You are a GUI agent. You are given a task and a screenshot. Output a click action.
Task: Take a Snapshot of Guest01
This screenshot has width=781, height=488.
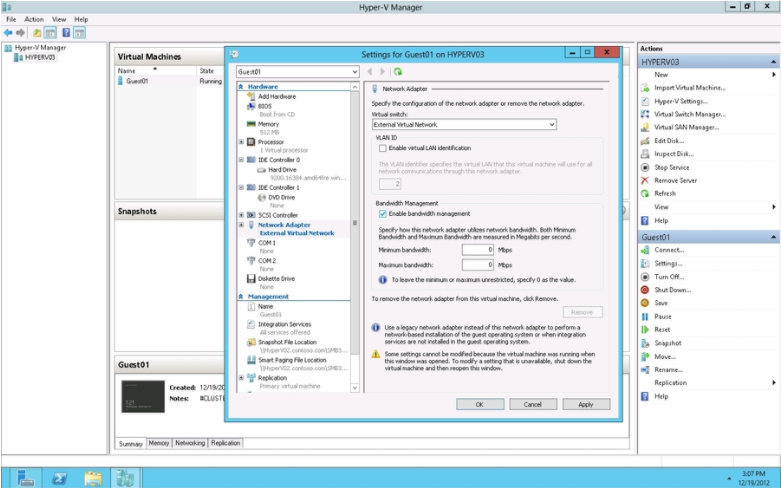(667, 343)
